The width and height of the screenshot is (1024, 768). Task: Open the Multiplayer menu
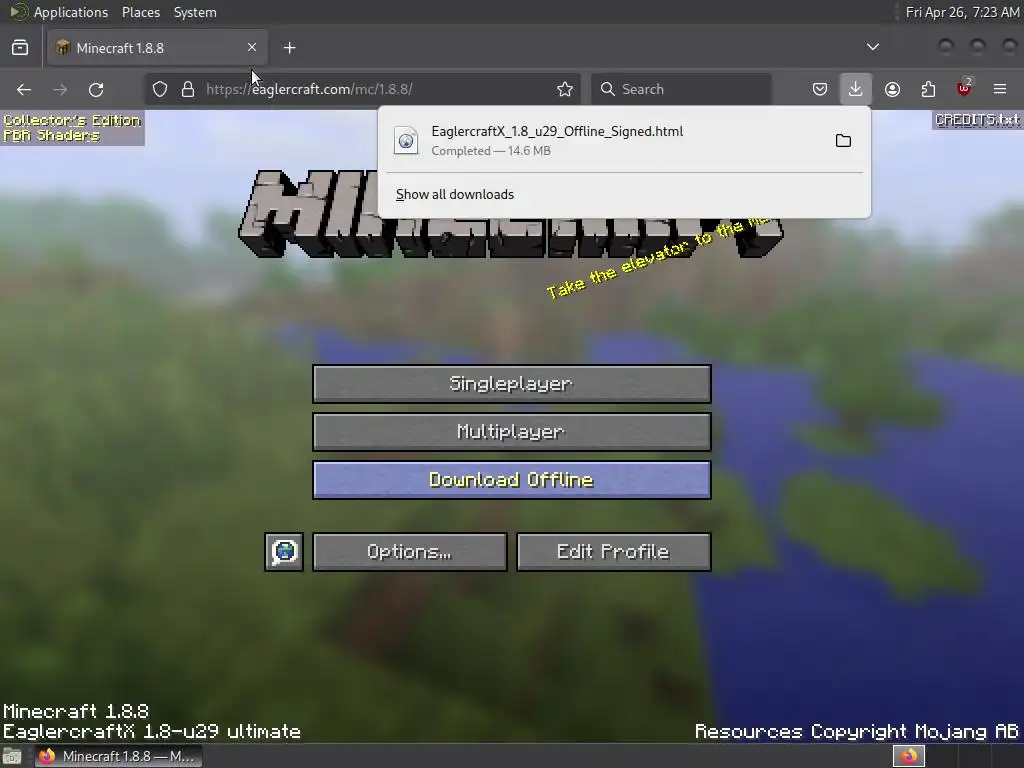pyautogui.click(x=512, y=432)
